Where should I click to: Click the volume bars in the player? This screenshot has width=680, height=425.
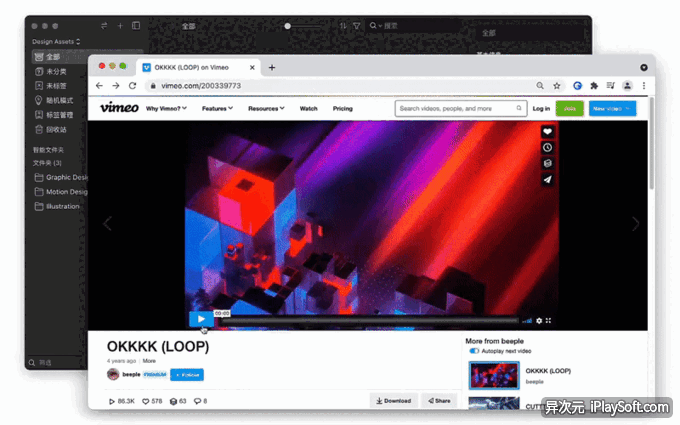(x=527, y=321)
